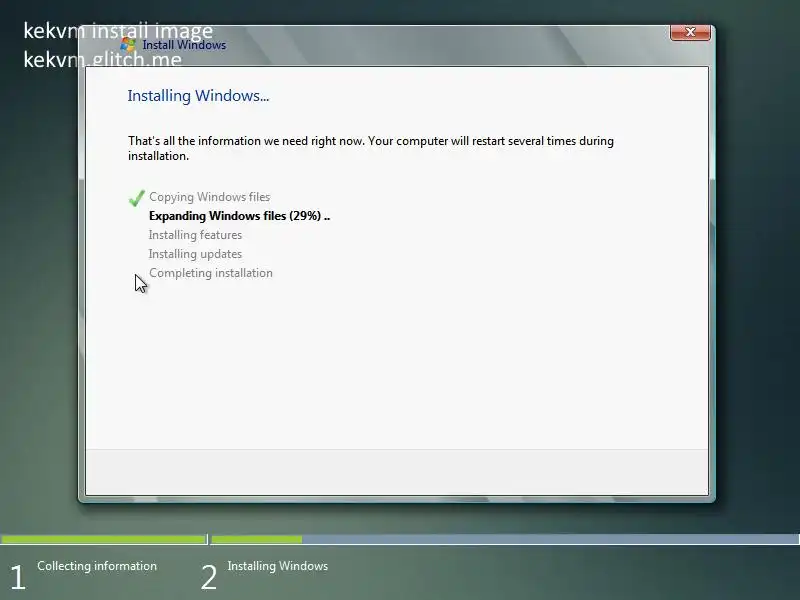Click the green checkmark beside Copying Windows files
Screen dimensions: 800x600
point(136,198)
